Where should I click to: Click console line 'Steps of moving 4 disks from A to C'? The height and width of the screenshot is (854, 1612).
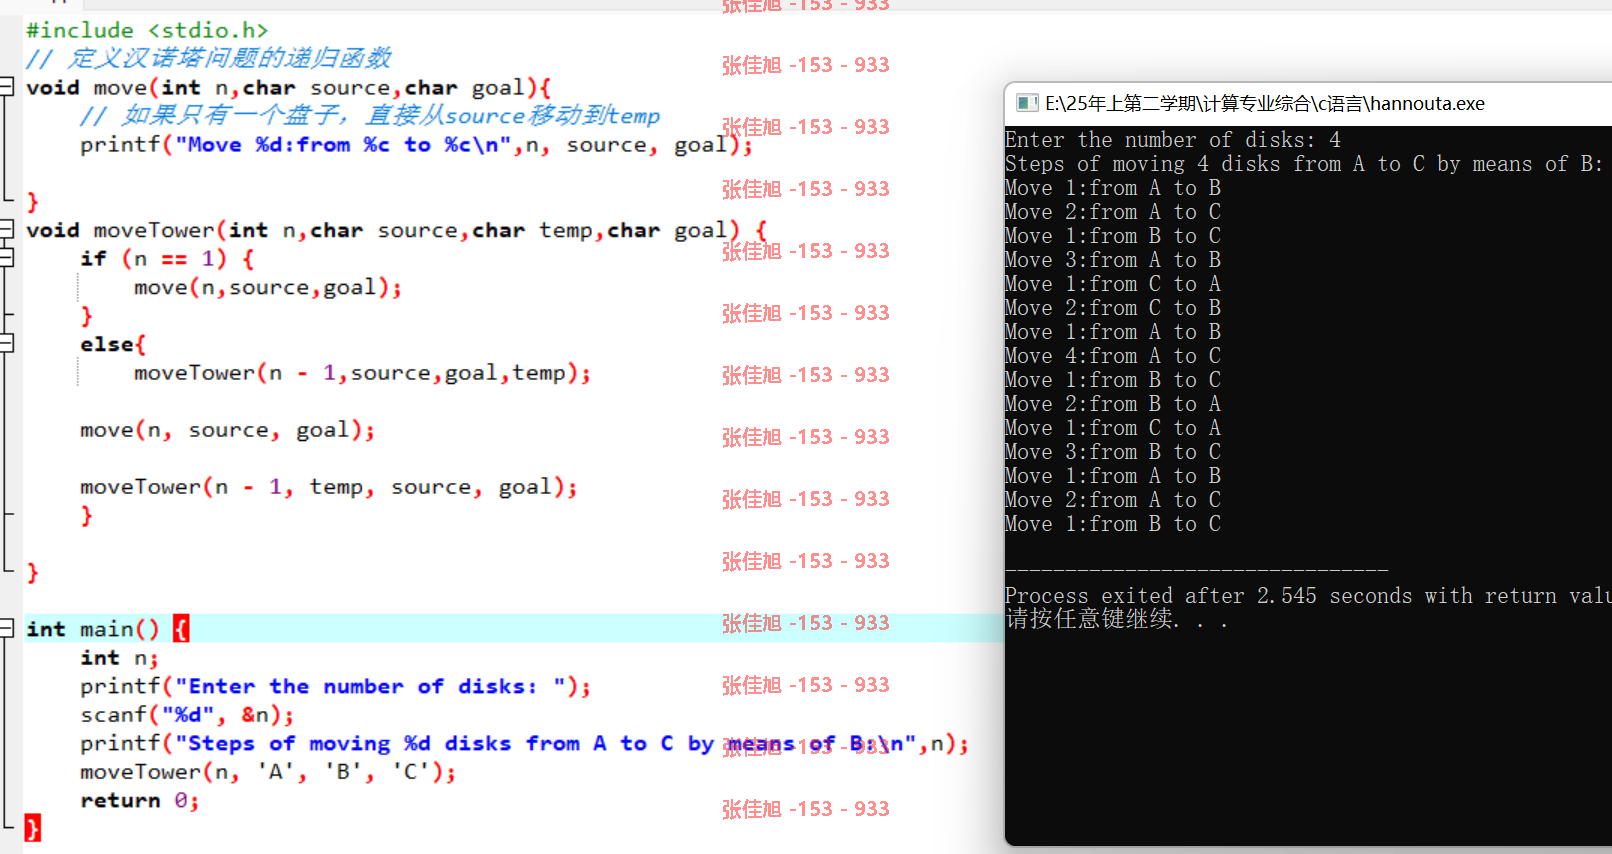tap(1304, 164)
